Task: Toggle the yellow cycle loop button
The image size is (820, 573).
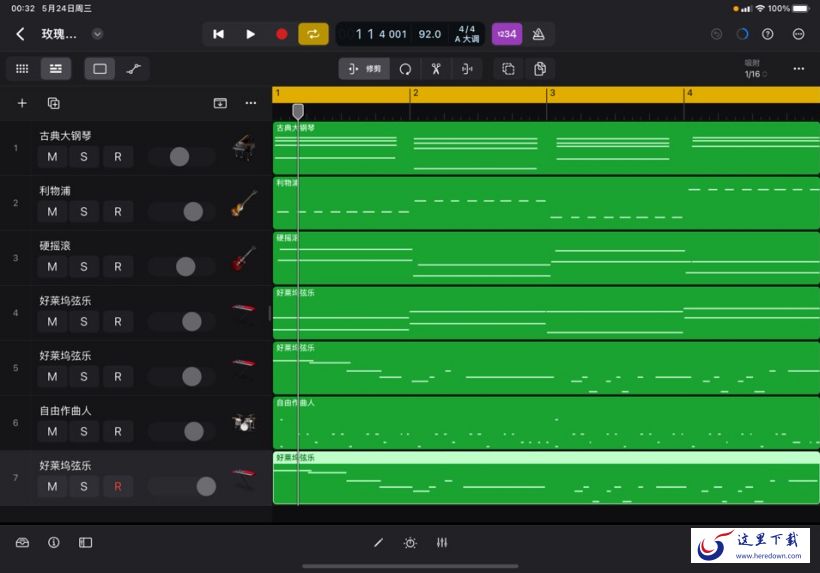Action: pos(313,35)
